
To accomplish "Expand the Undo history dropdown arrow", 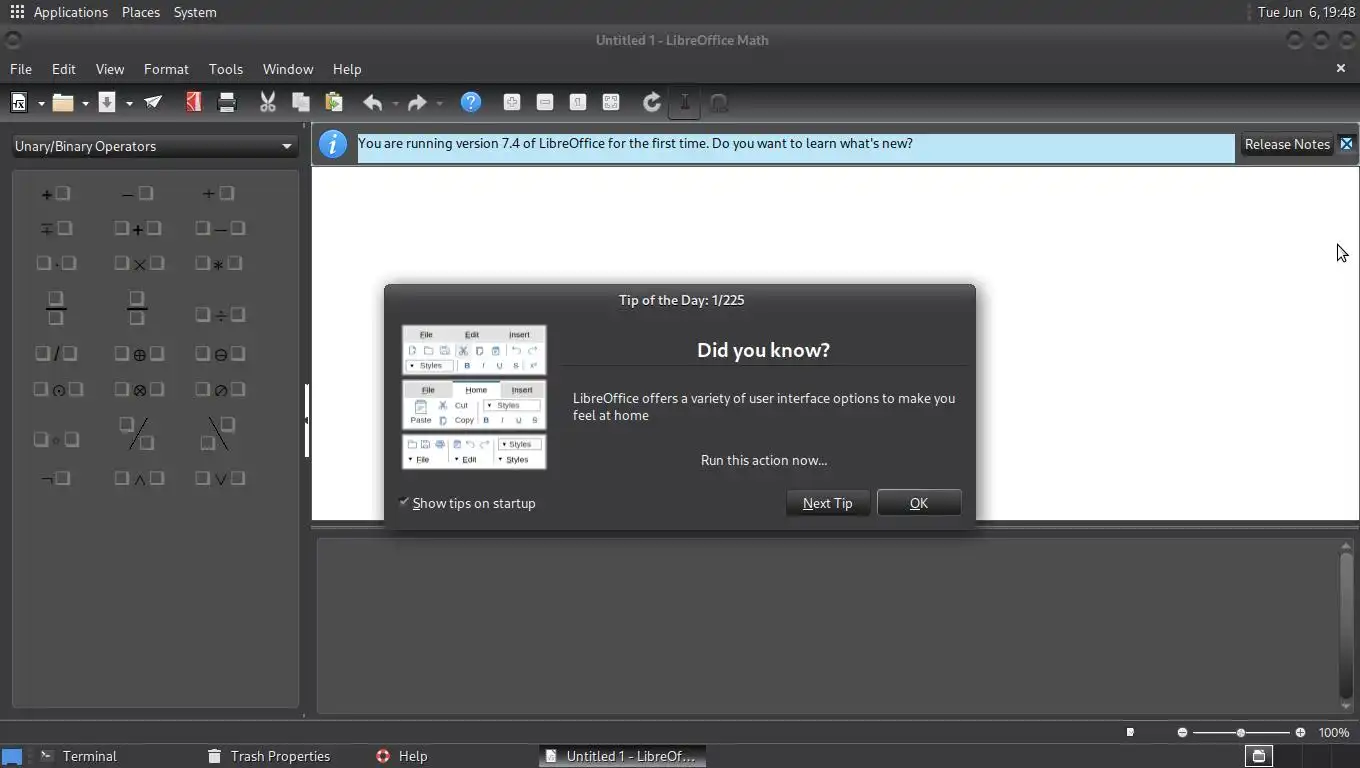I will click(x=395, y=103).
